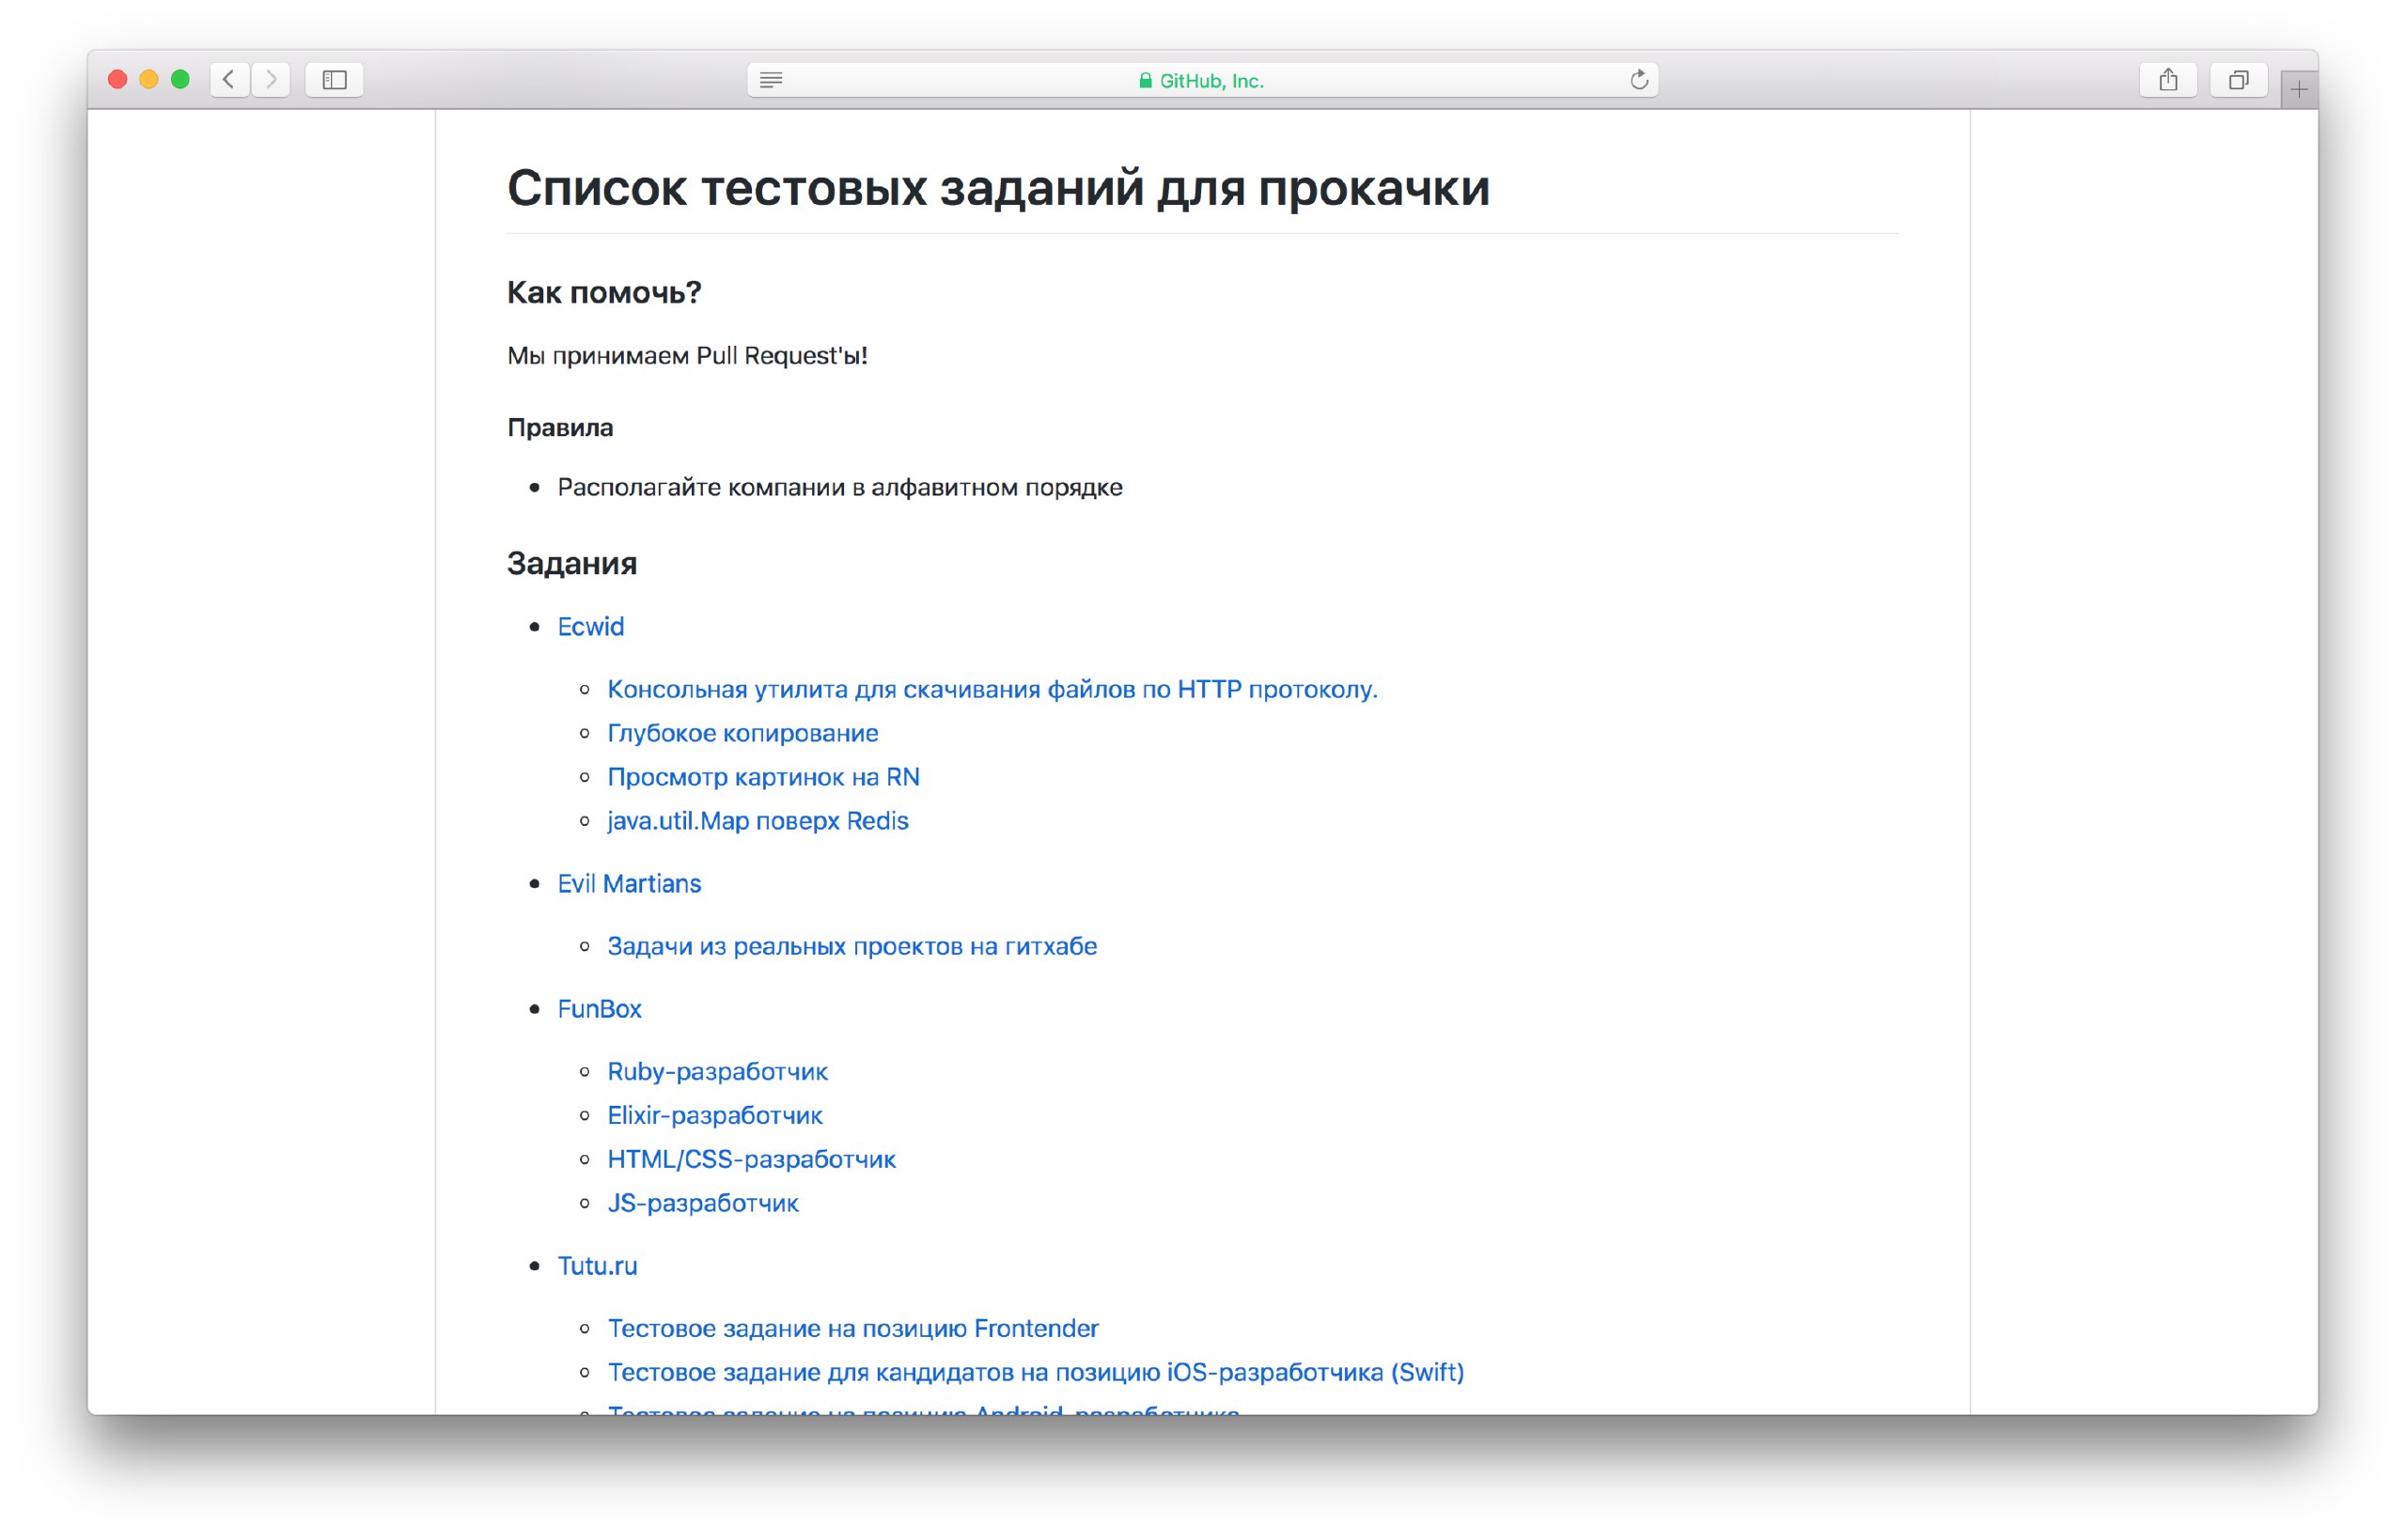Click the Задания heading
This screenshot has height=1540, width=2406.
[572, 563]
